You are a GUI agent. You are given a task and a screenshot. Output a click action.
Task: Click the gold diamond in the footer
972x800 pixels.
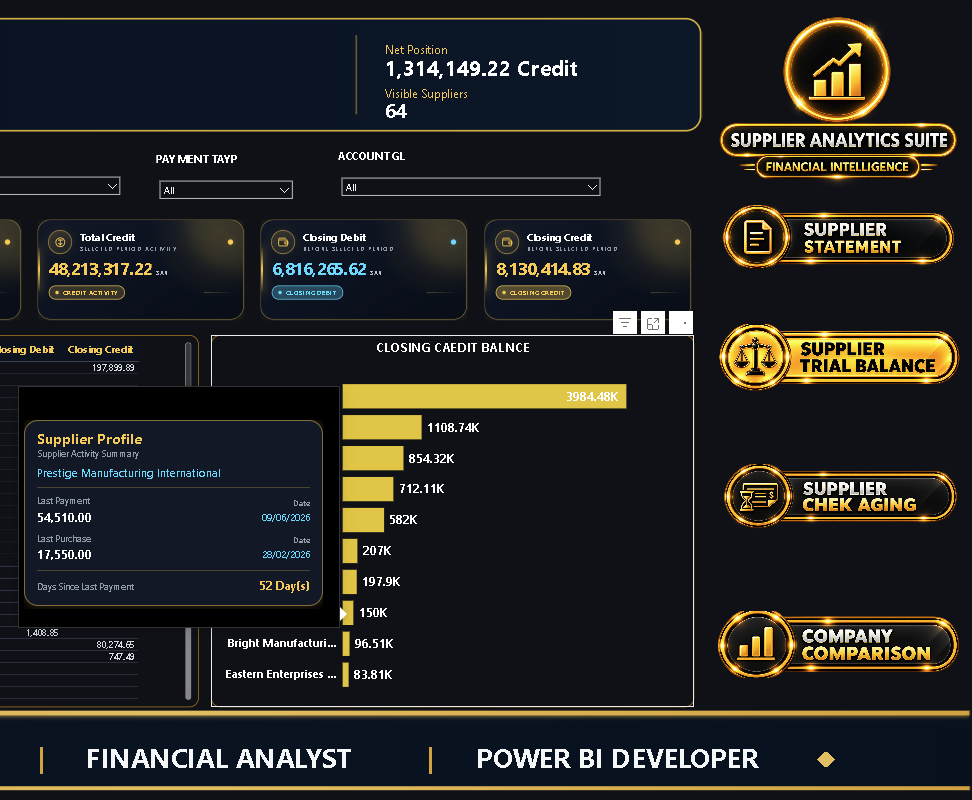tap(826, 759)
